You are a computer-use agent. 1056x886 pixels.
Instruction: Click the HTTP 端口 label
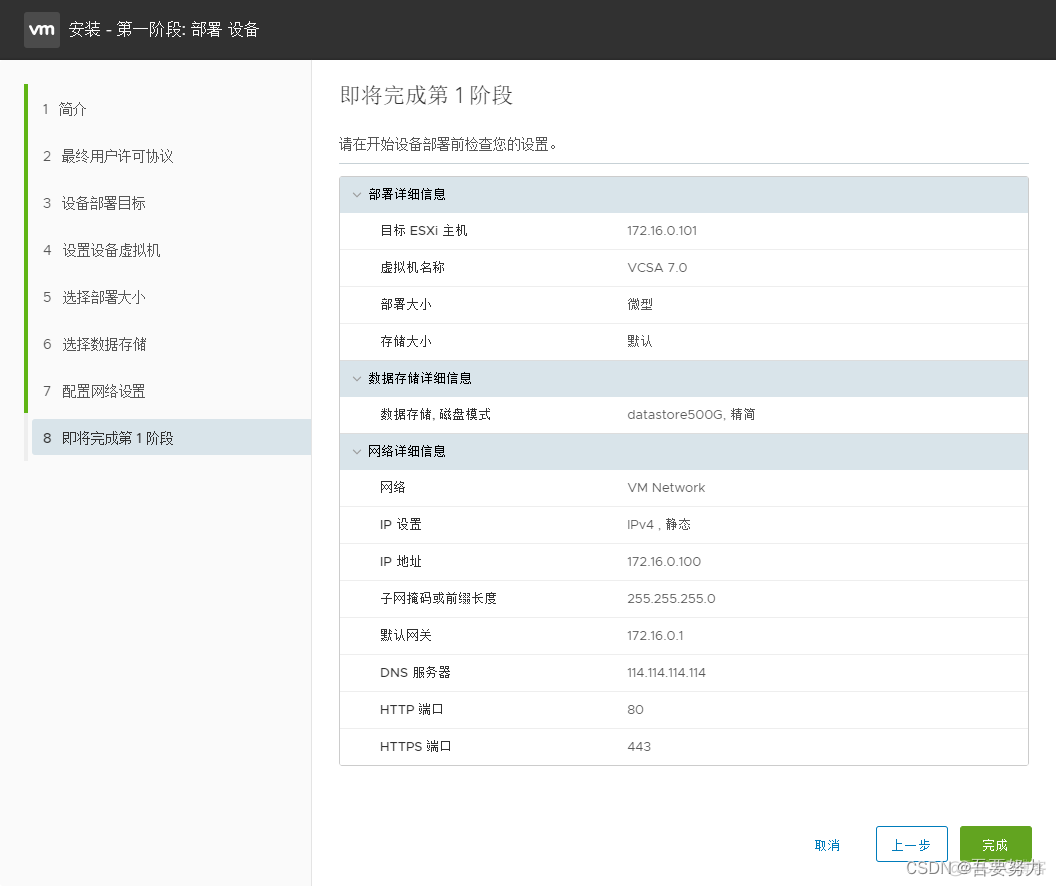point(411,710)
